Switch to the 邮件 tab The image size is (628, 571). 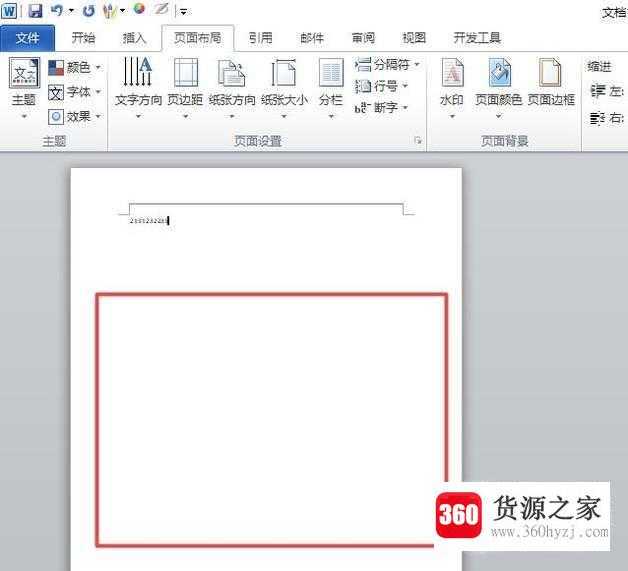(x=312, y=38)
